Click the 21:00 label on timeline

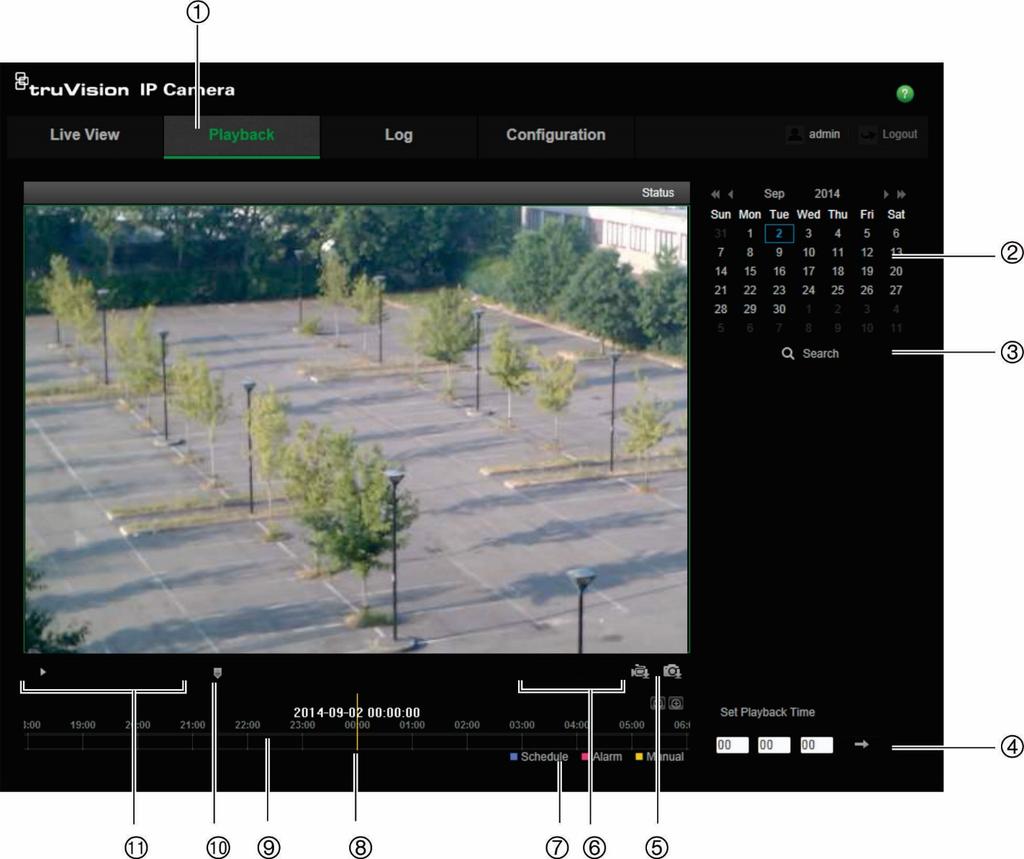click(193, 725)
